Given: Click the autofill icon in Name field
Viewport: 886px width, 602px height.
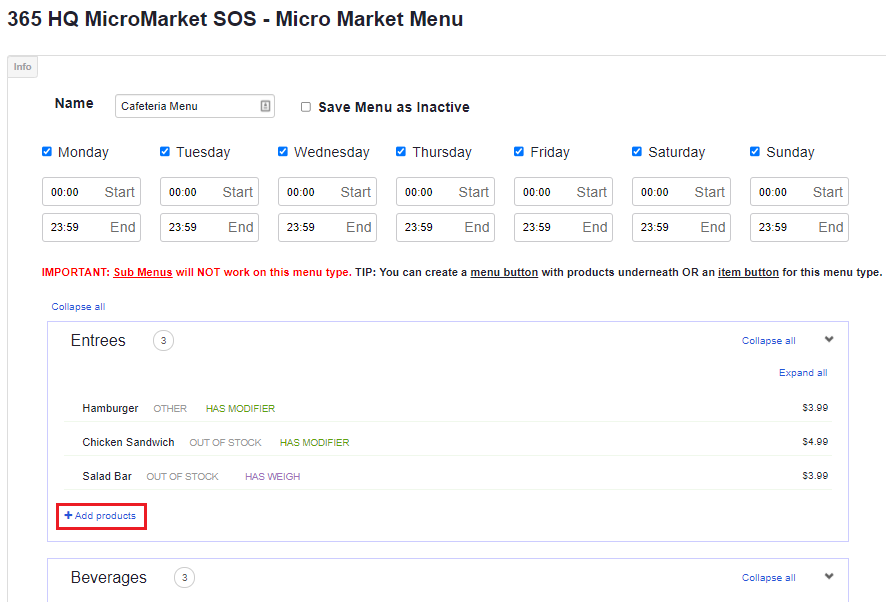Looking at the screenshot, I should (x=265, y=106).
